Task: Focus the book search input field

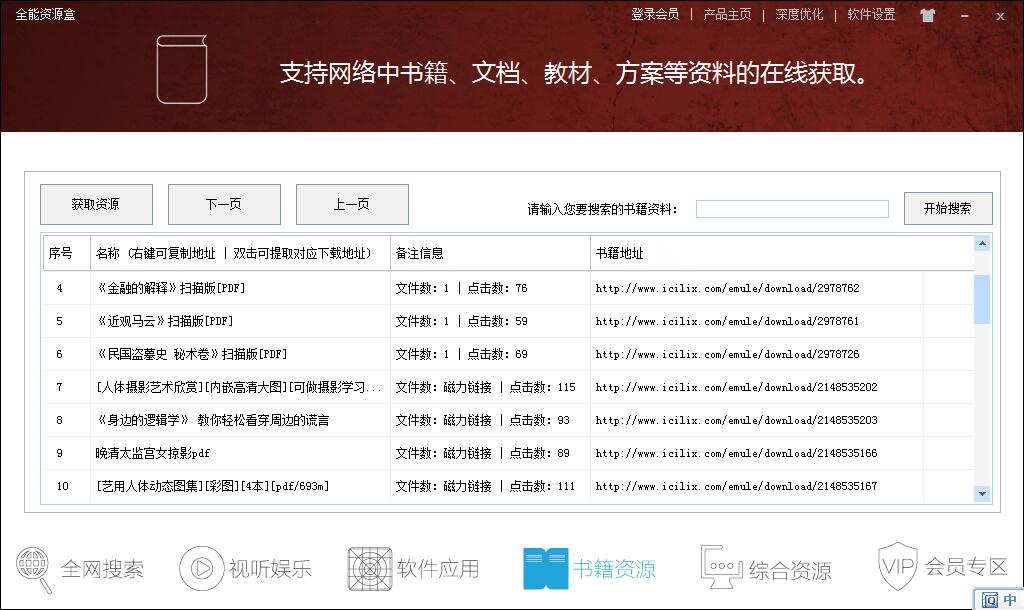Action: click(791, 209)
